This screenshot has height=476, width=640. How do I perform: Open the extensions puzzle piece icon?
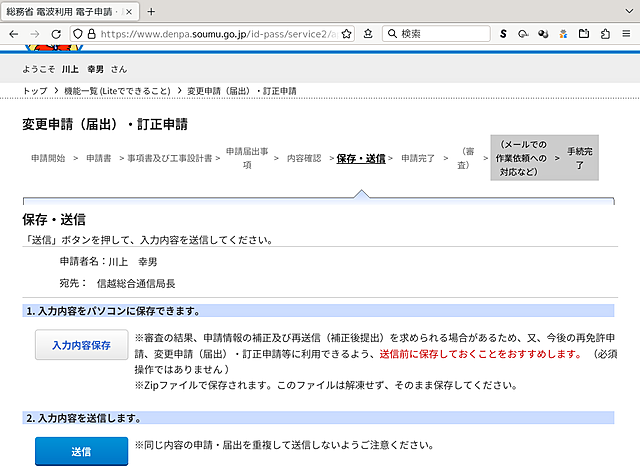[x=604, y=33]
